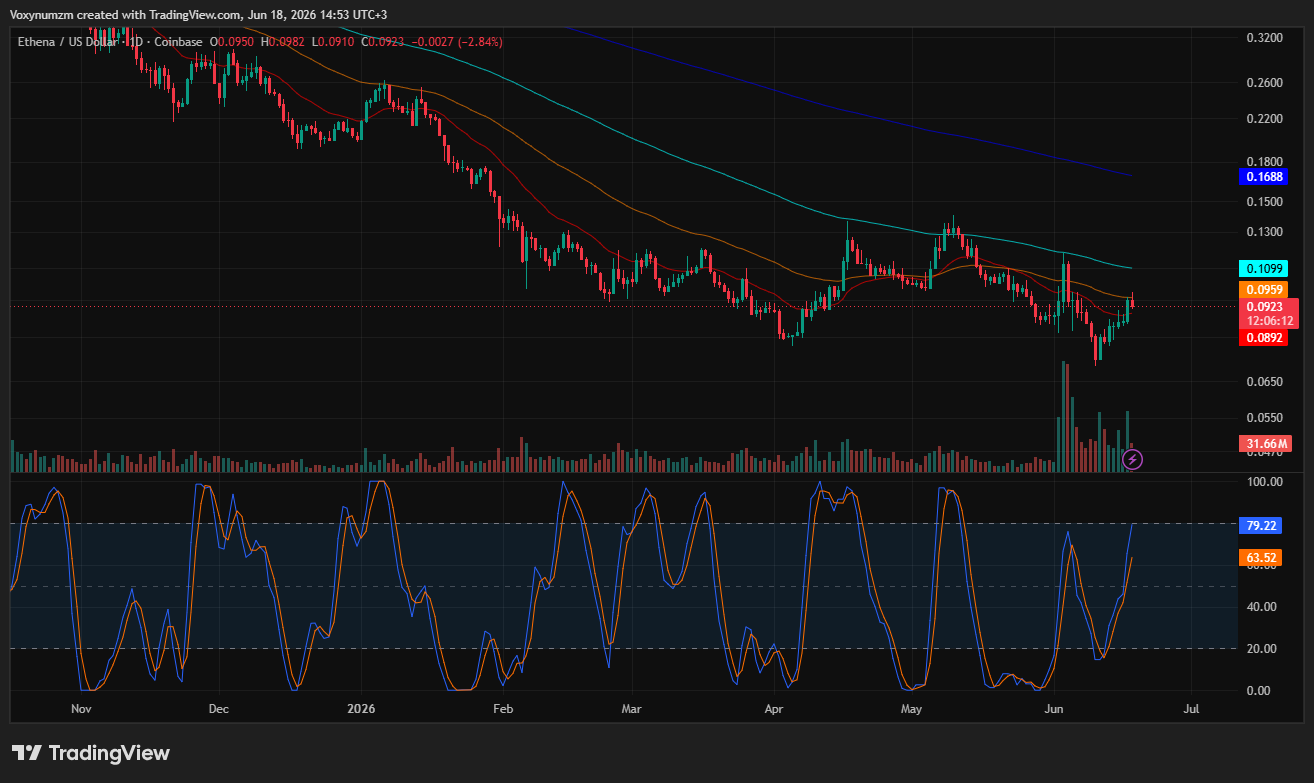Click the 0.1300 price axis label
Image resolution: width=1314 pixels, height=783 pixels.
pos(1265,233)
